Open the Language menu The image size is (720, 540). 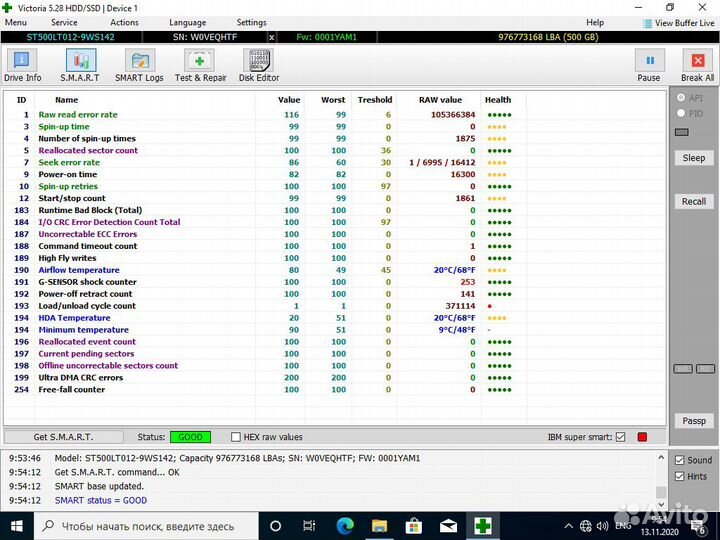click(187, 22)
